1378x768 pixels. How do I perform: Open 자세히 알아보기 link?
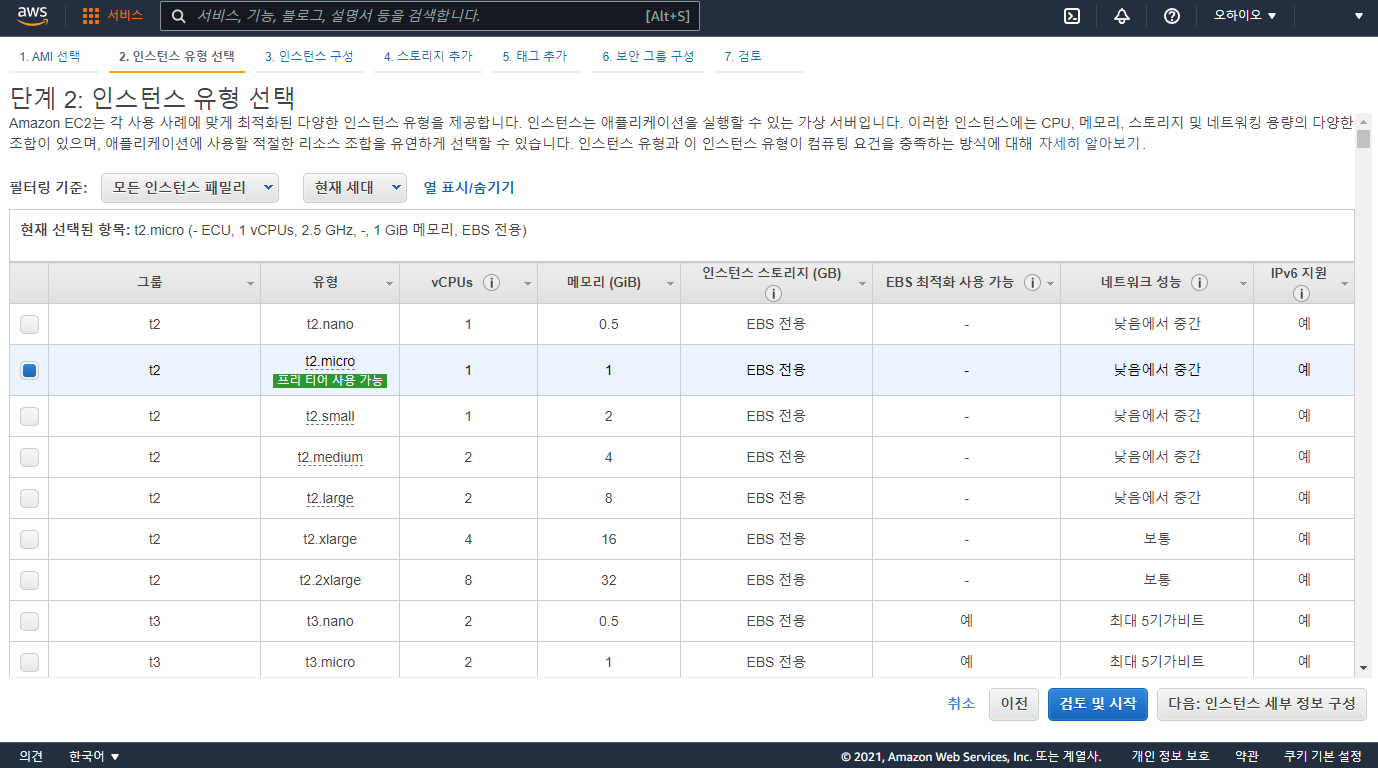click(1089, 143)
